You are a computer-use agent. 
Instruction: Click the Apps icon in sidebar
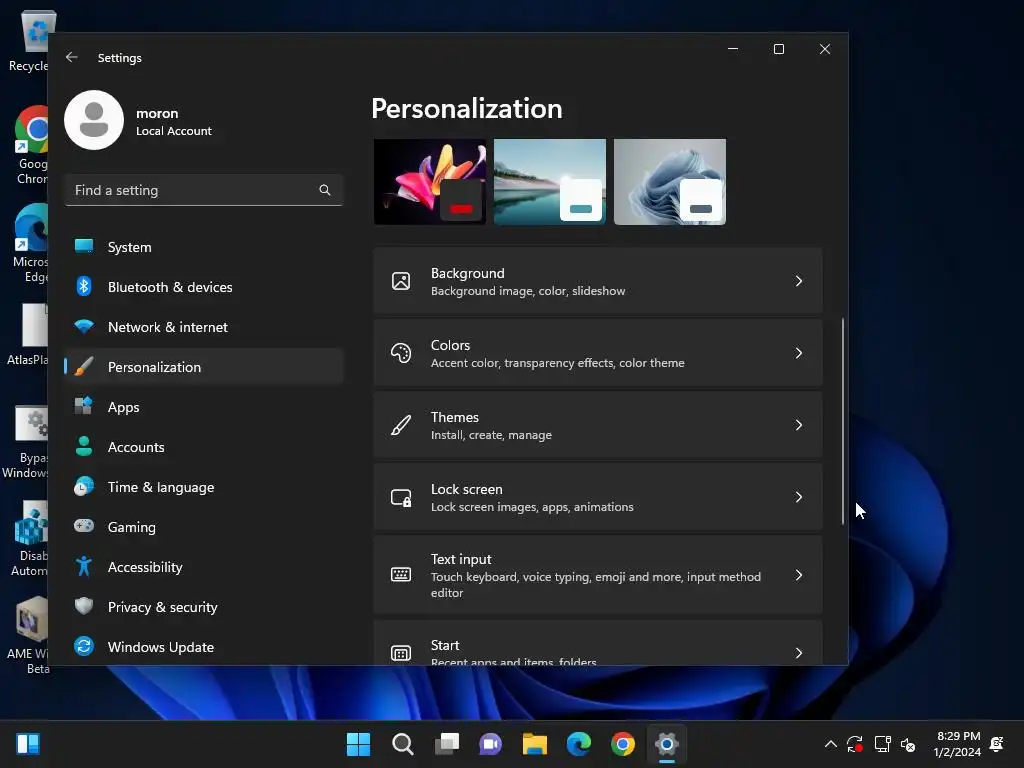coord(84,406)
